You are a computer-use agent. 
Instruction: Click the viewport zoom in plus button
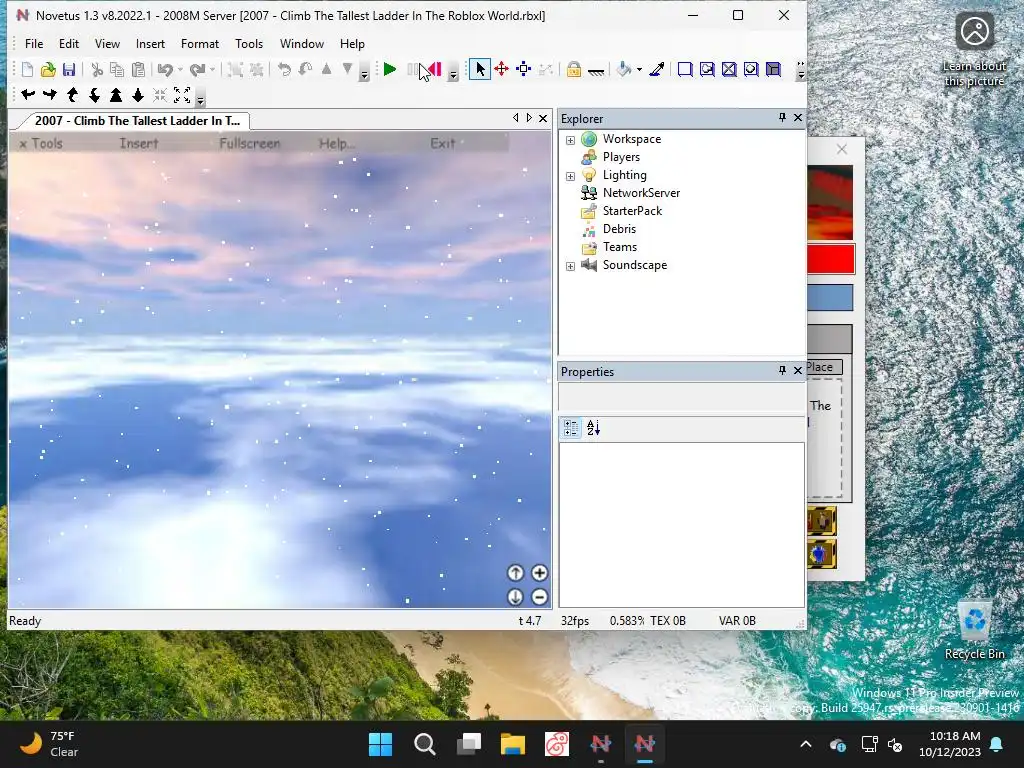[x=539, y=573]
